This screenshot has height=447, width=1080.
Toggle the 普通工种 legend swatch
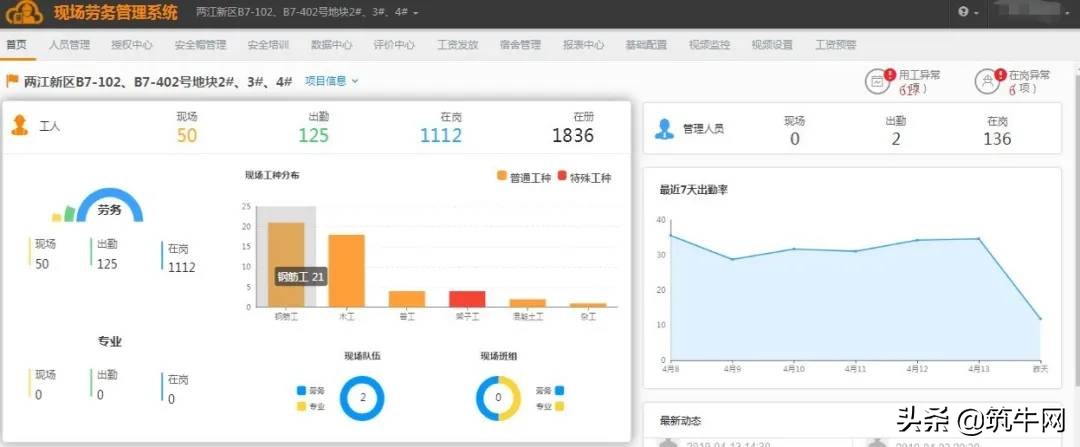click(501, 176)
